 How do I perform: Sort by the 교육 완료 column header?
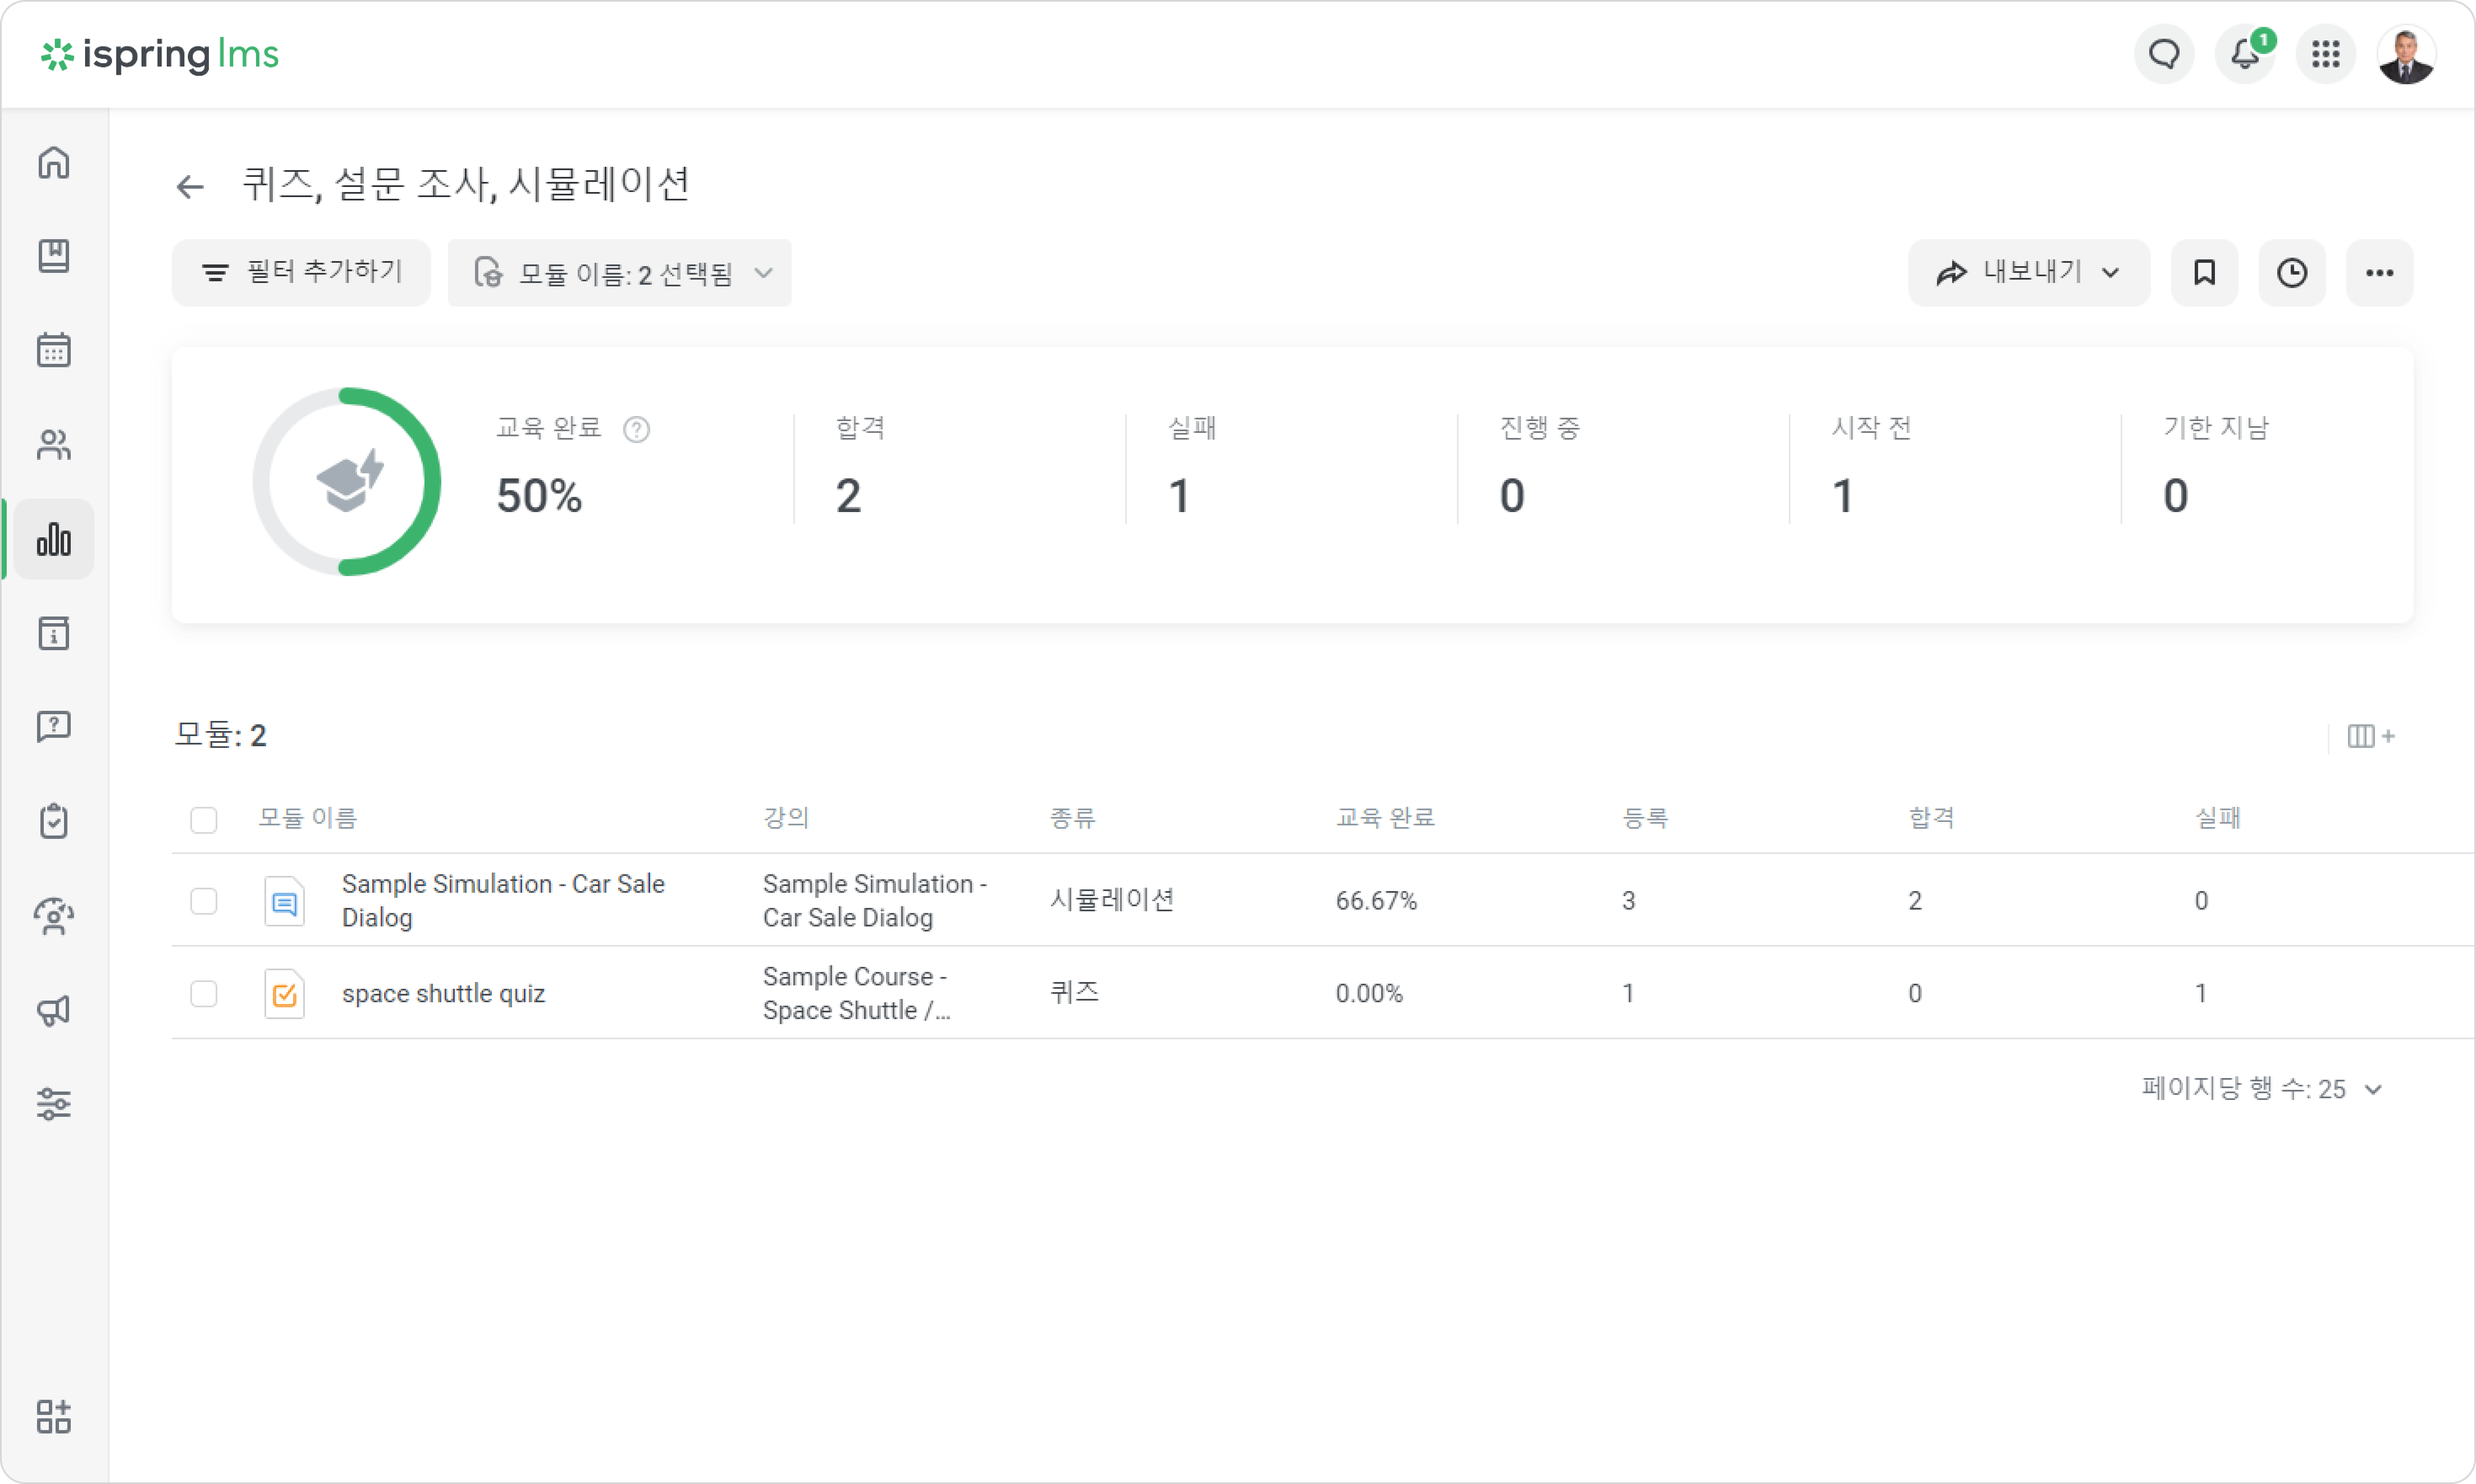1385,818
